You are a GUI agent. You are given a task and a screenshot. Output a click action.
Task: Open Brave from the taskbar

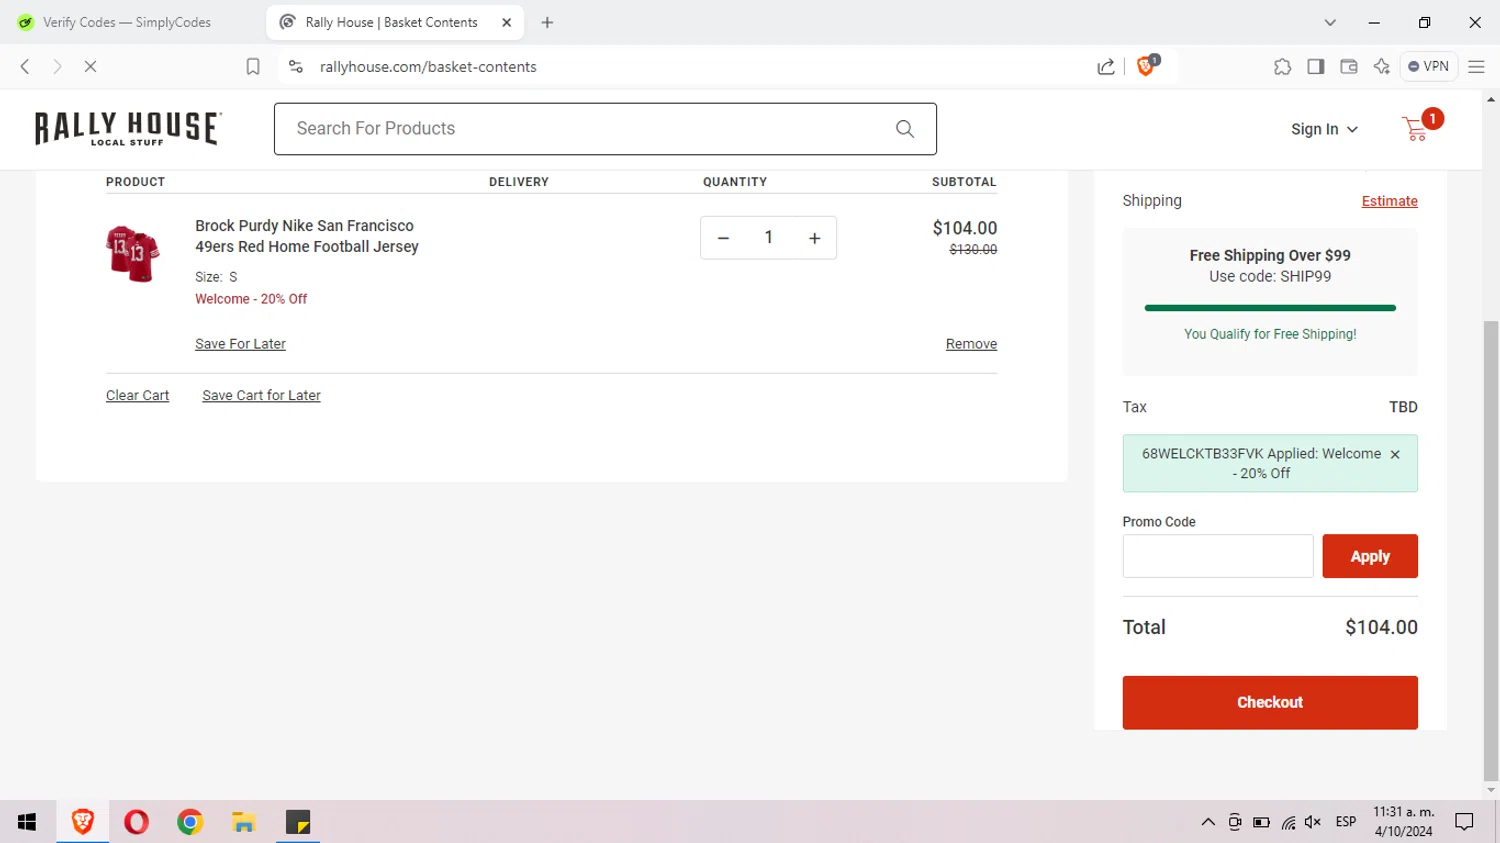pos(82,822)
